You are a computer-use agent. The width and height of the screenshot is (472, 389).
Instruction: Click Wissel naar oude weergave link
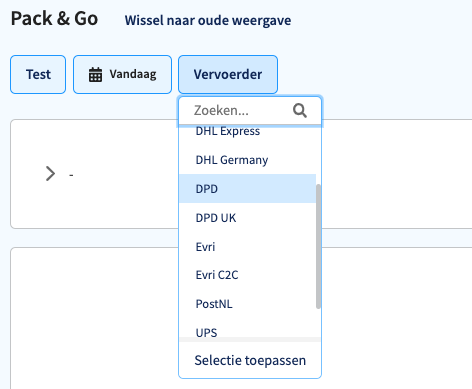pos(208,20)
